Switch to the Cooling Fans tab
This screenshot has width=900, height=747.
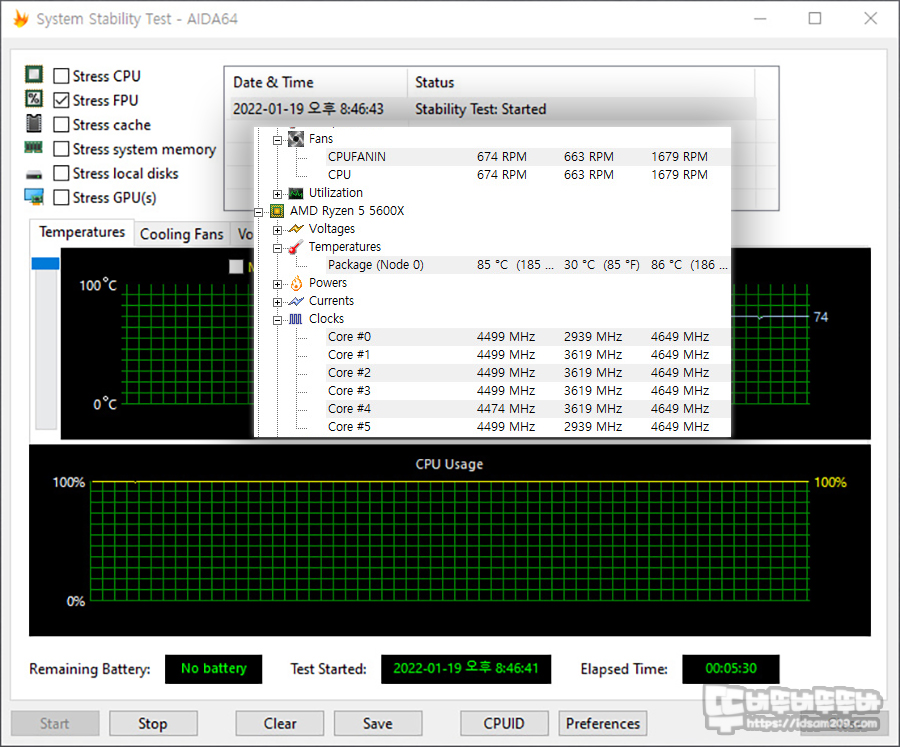(x=181, y=234)
